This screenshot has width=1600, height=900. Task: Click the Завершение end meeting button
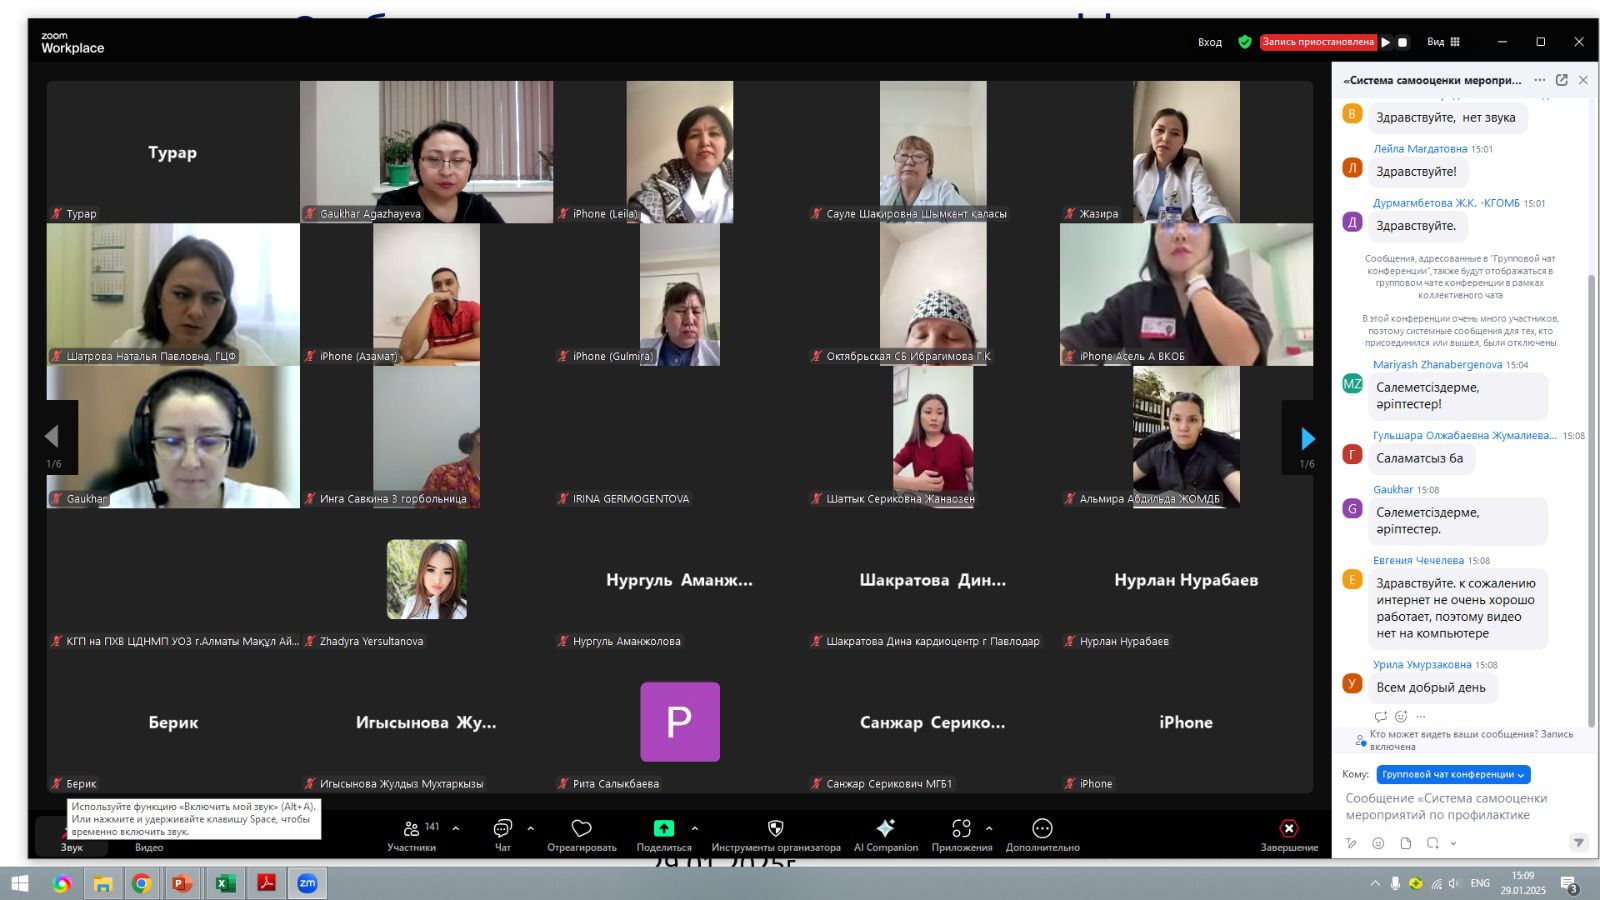pyautogui.click(x=1289, y=829)
